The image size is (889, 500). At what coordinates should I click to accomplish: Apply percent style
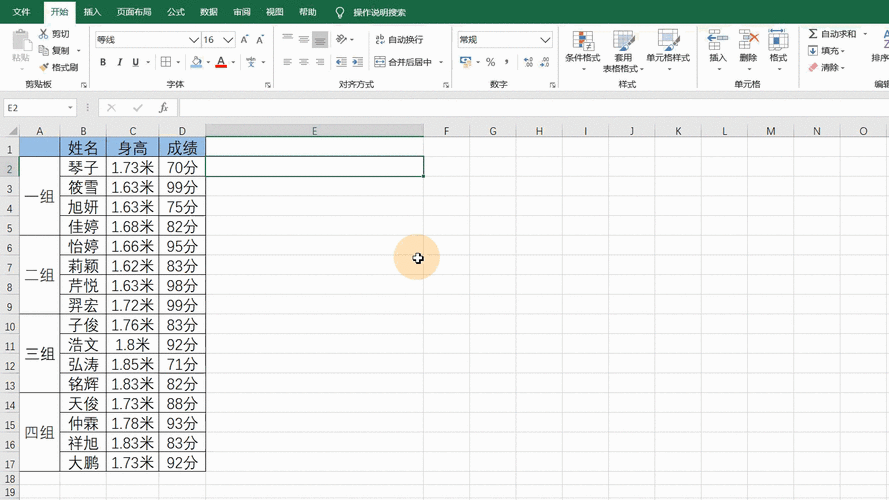coord(490,61)
